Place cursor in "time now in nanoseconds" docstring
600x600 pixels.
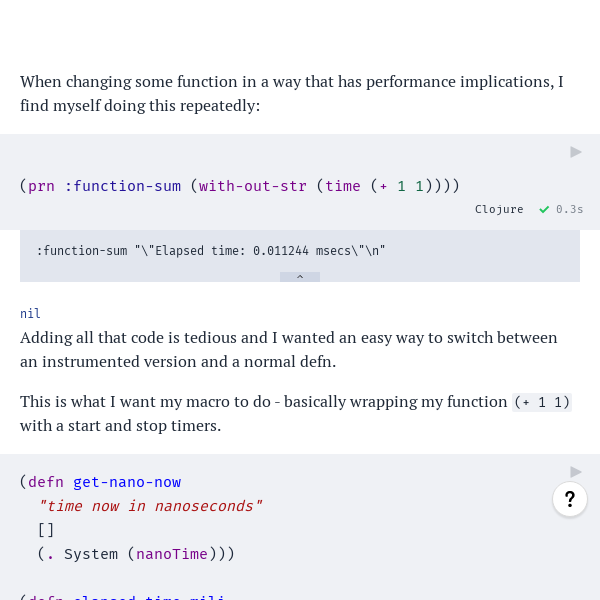(150, 506)
